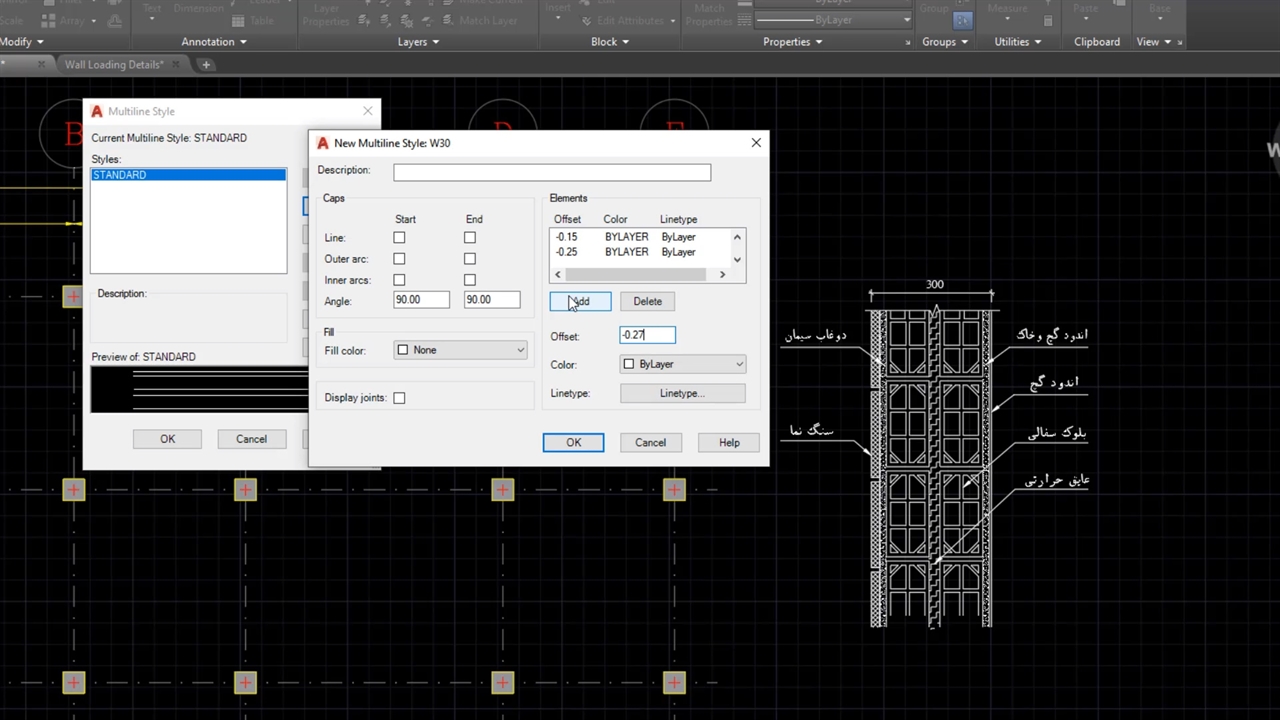Click Elements list scroll-down arrow
This screenshot has height=720, width=1280.
[738, 260]
